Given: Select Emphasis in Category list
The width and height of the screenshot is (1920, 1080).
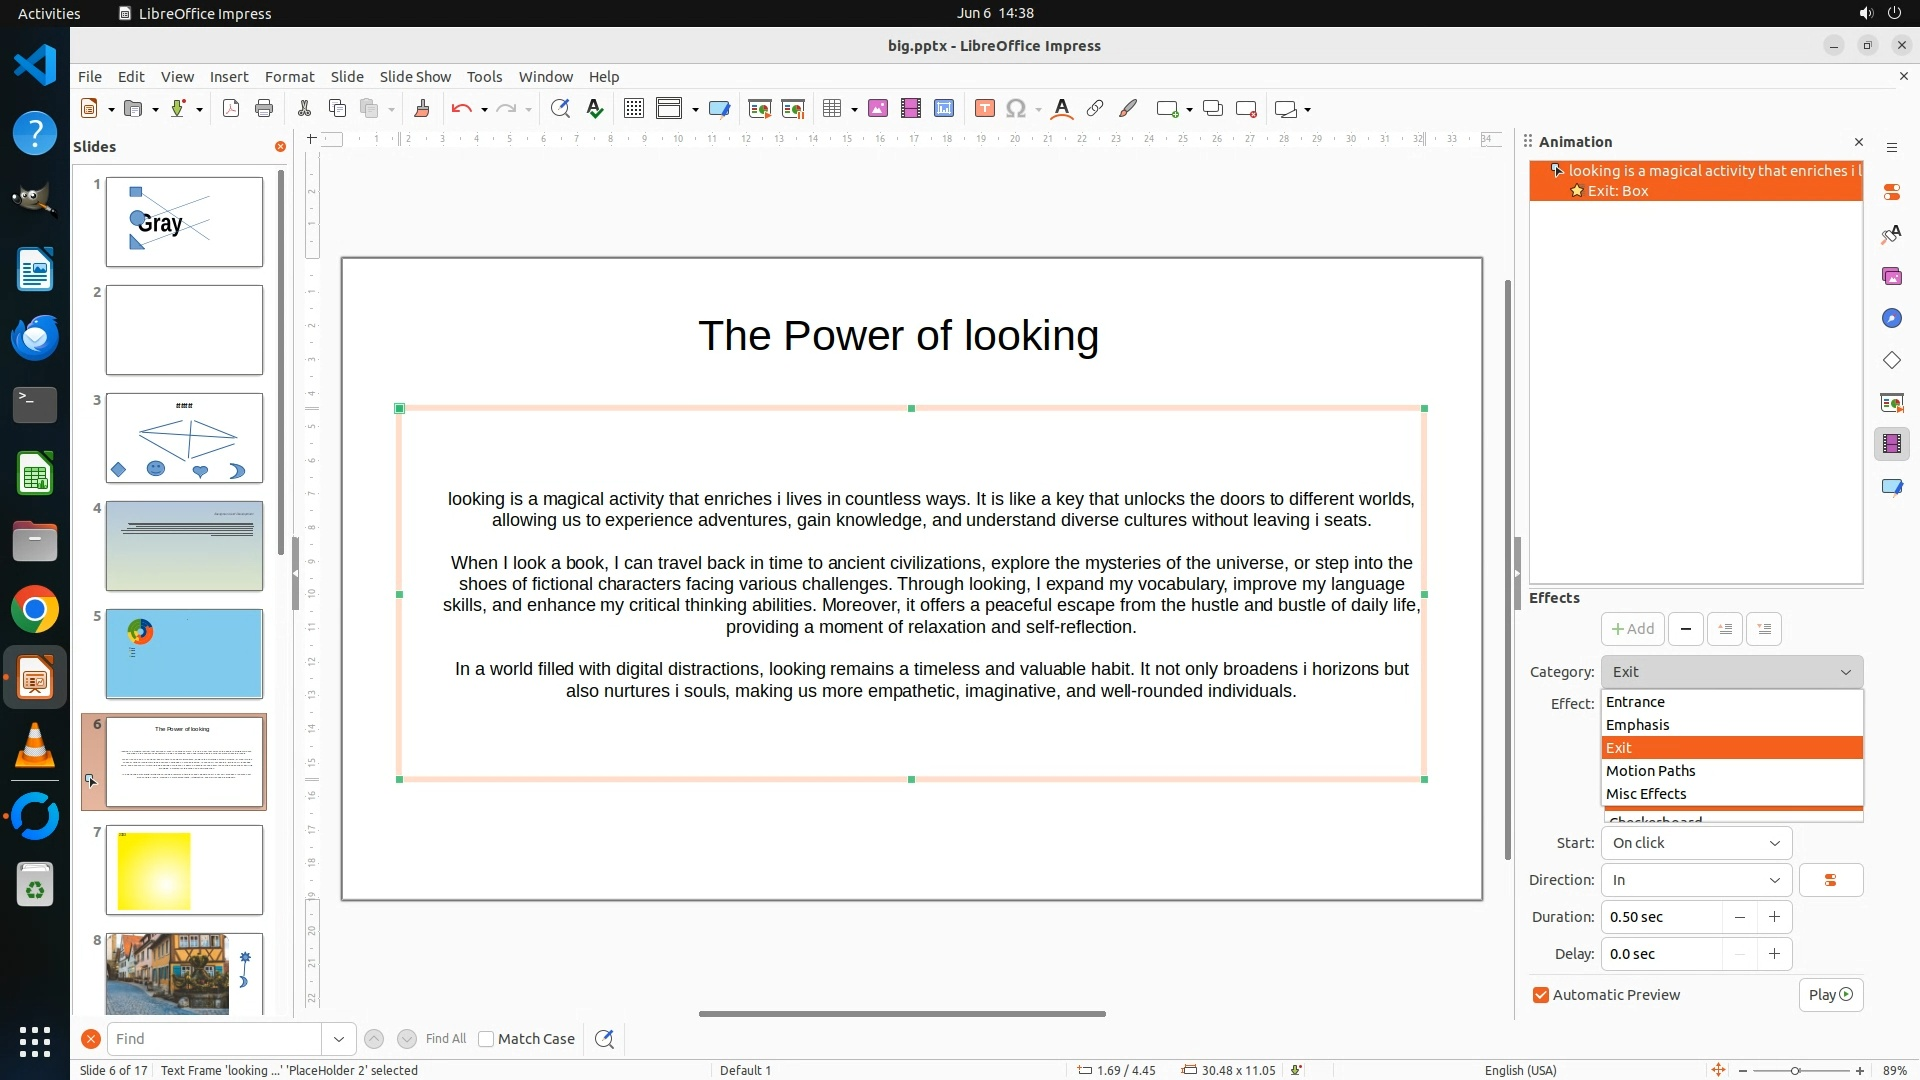Looking at the screenshot, I should pos(1637,725).
